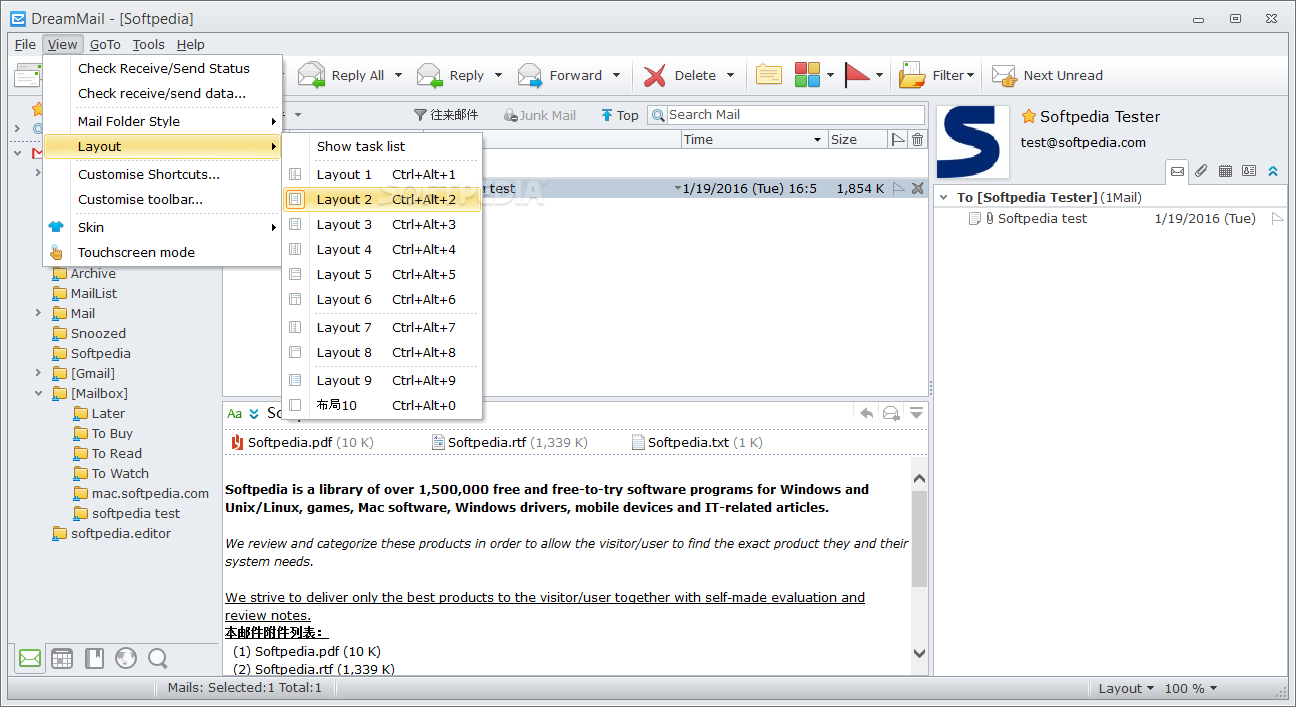
Task: Select Layout 9 option
Action: 382,380
